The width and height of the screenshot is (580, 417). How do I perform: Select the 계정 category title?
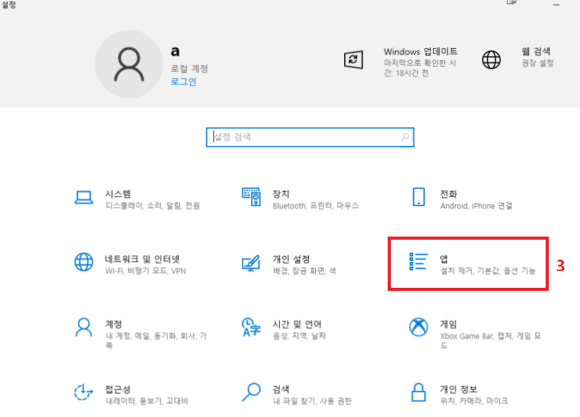[114, 324]
